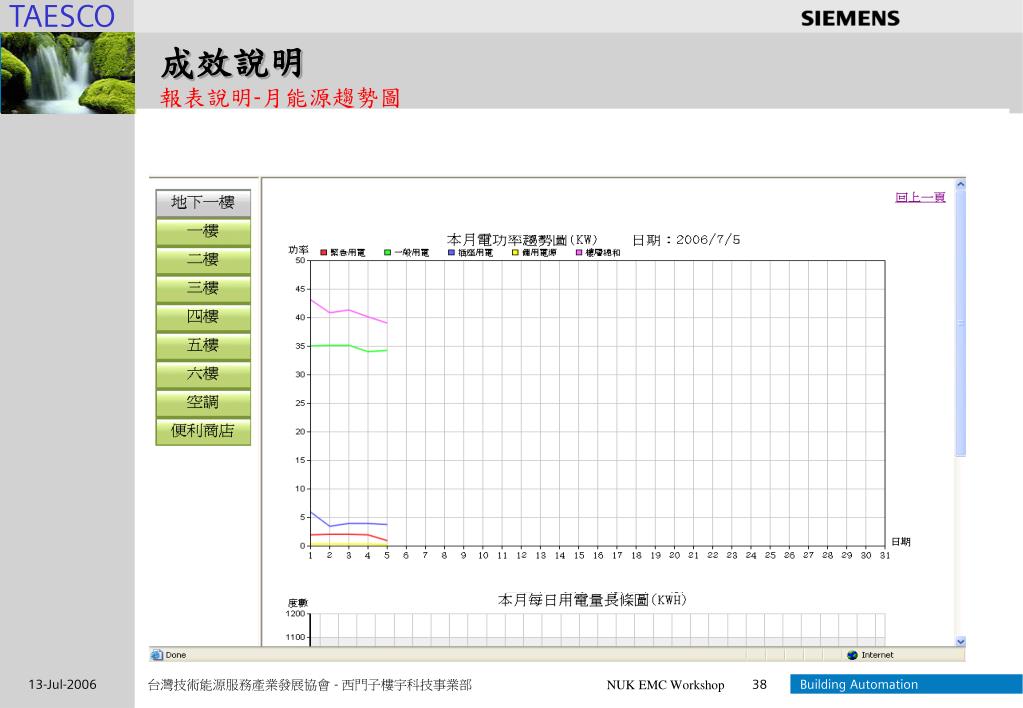Click the 13-Jul-2006 footer date
This screenshot has height=708, width=1023.
point(62,685)
